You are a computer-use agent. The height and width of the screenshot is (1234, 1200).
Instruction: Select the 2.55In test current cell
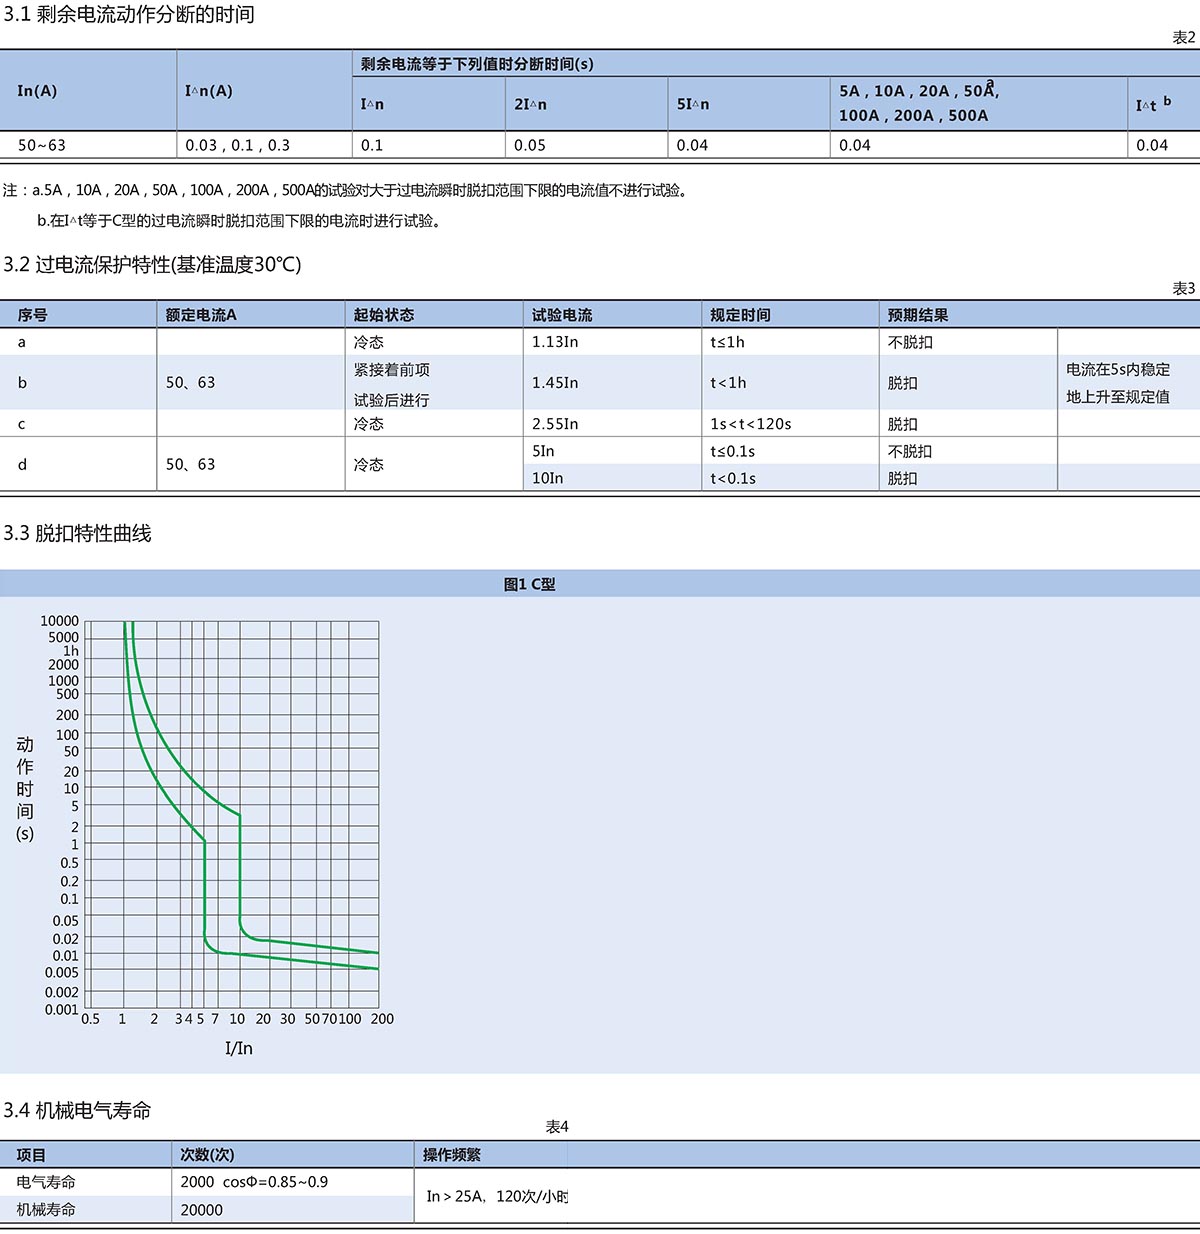tap(555, 424)
